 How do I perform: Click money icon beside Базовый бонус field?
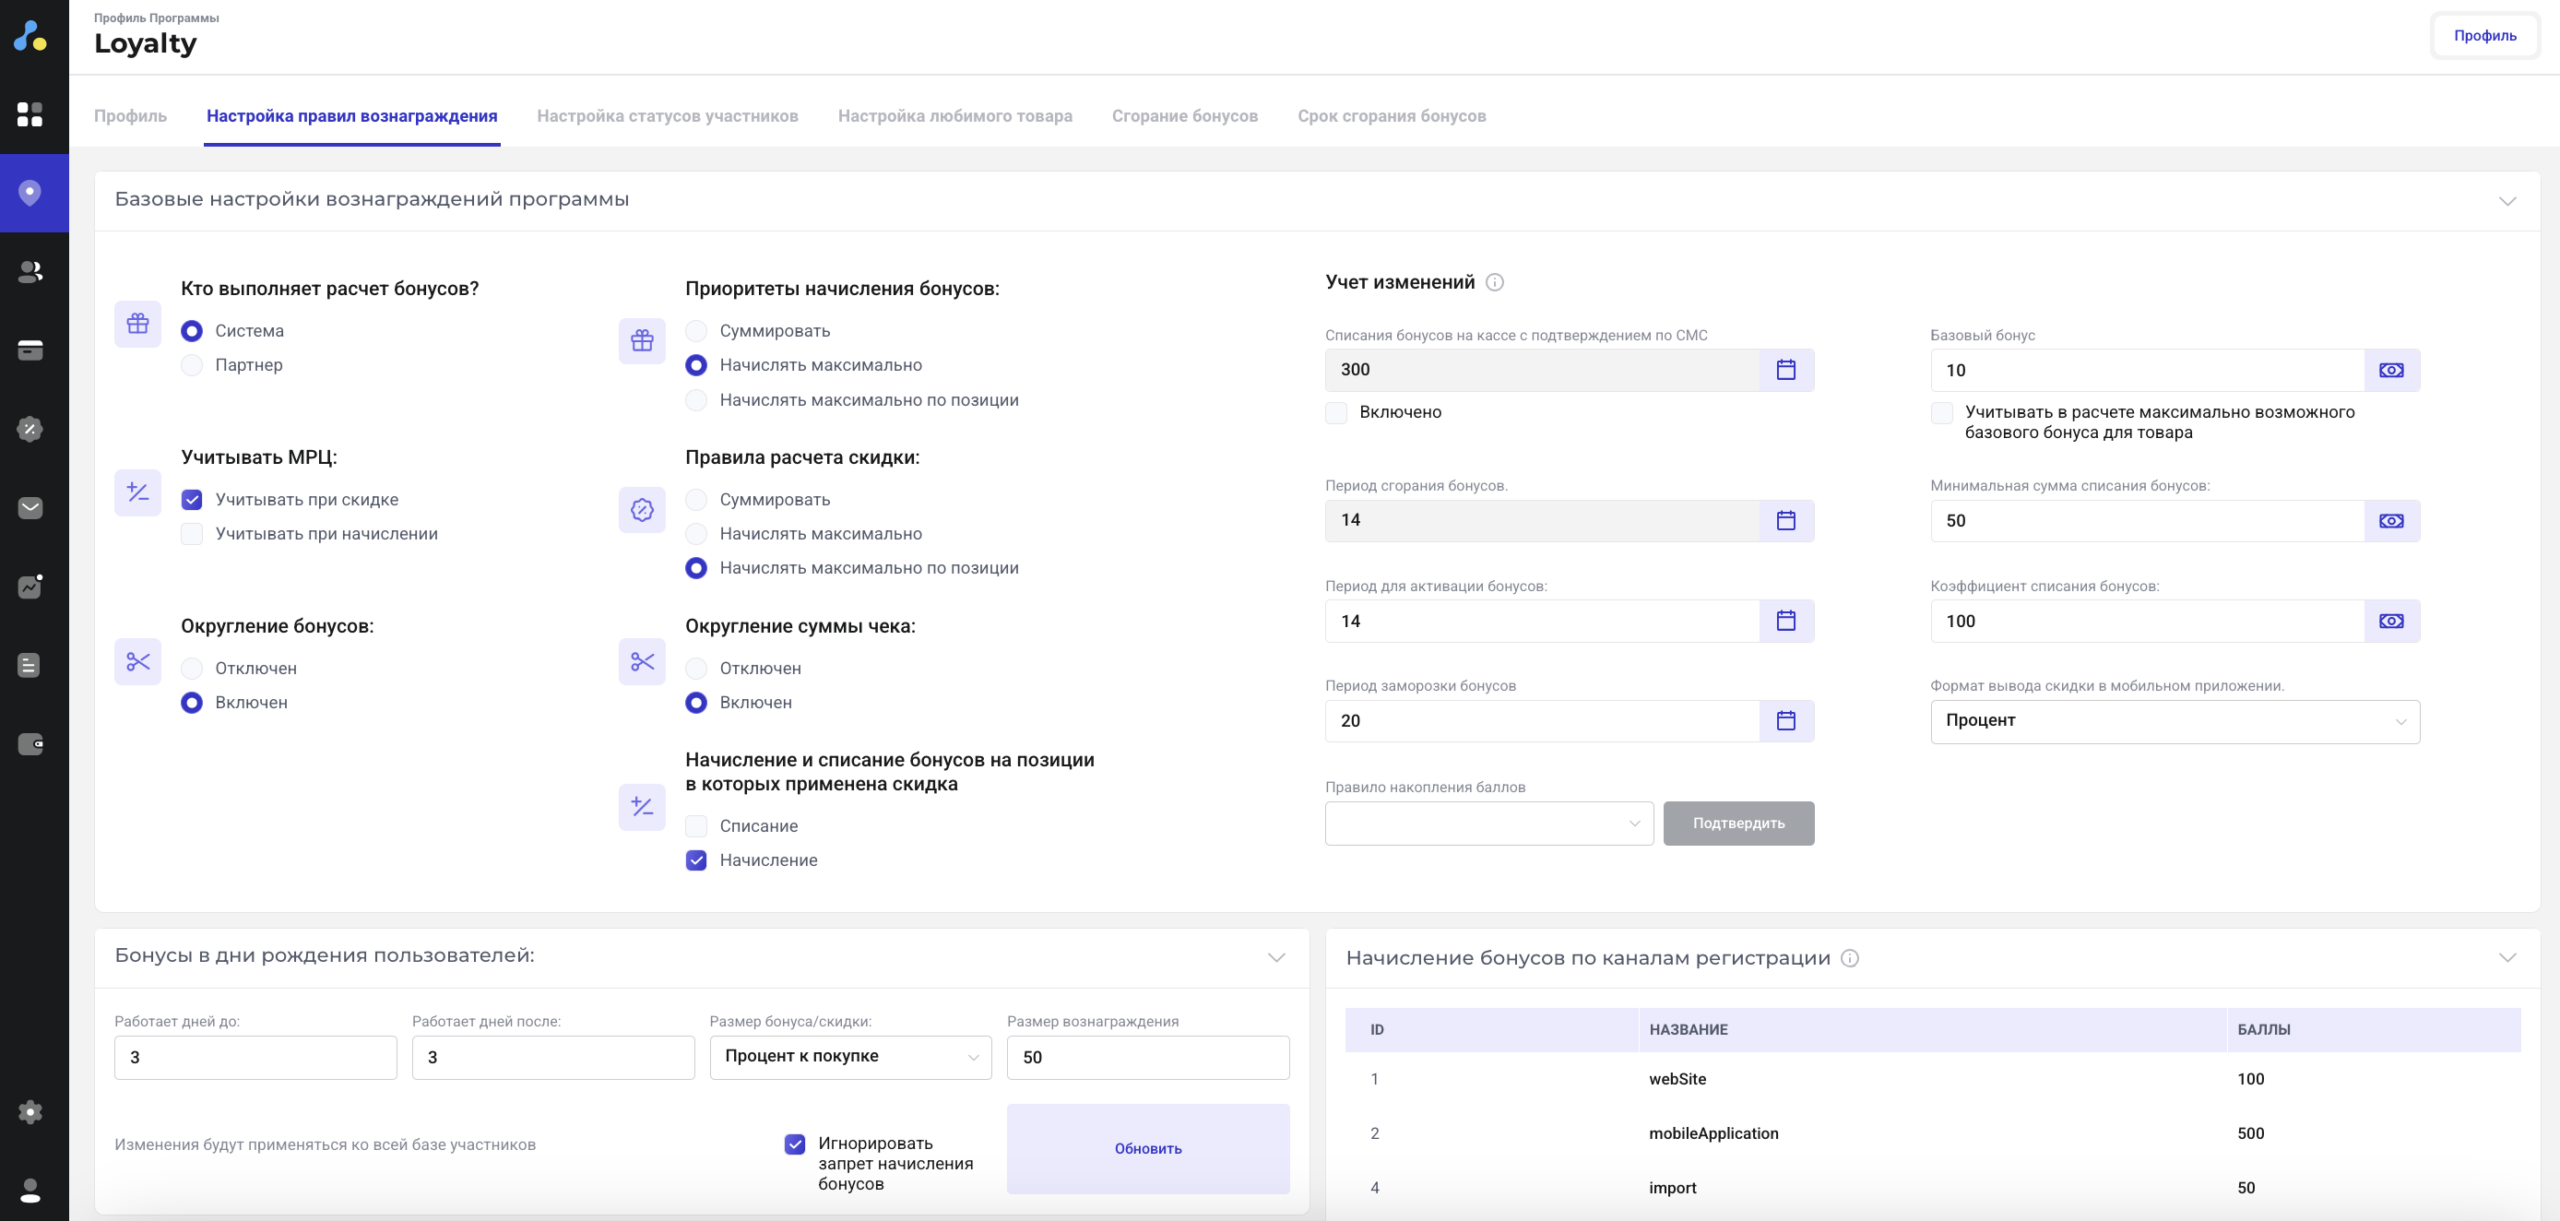click(2391, 370)
